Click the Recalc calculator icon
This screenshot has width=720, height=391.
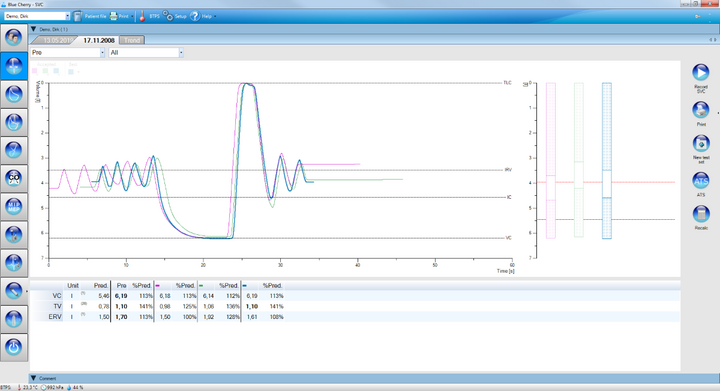(701, 214)
